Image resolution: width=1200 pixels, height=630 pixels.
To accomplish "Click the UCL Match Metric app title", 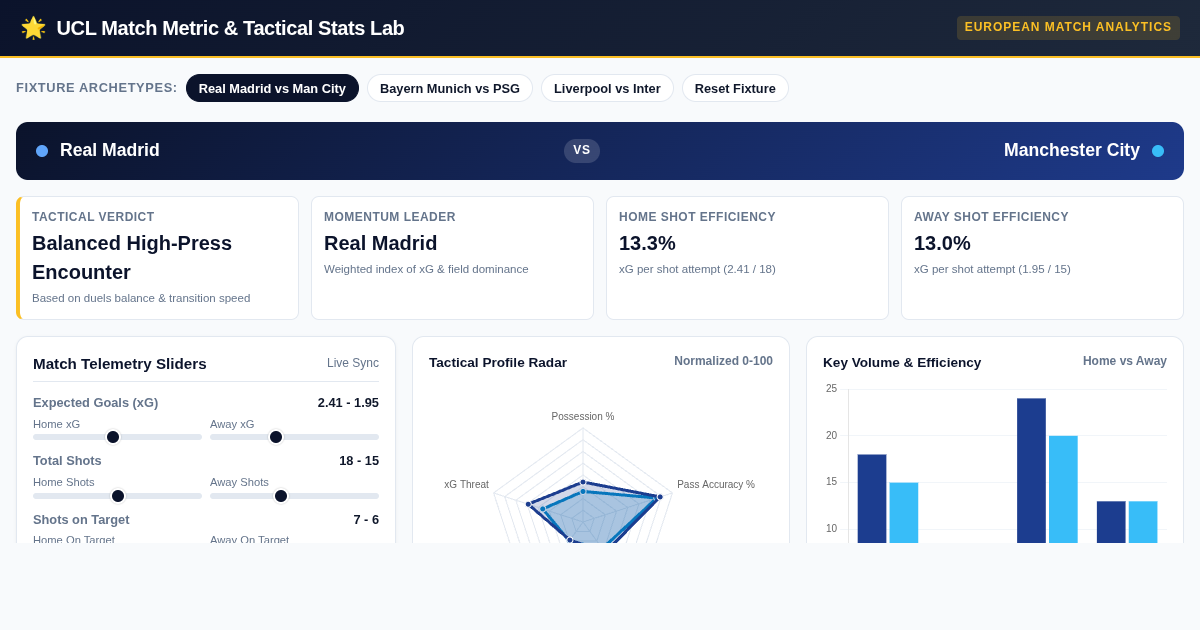I will point(230,28).
